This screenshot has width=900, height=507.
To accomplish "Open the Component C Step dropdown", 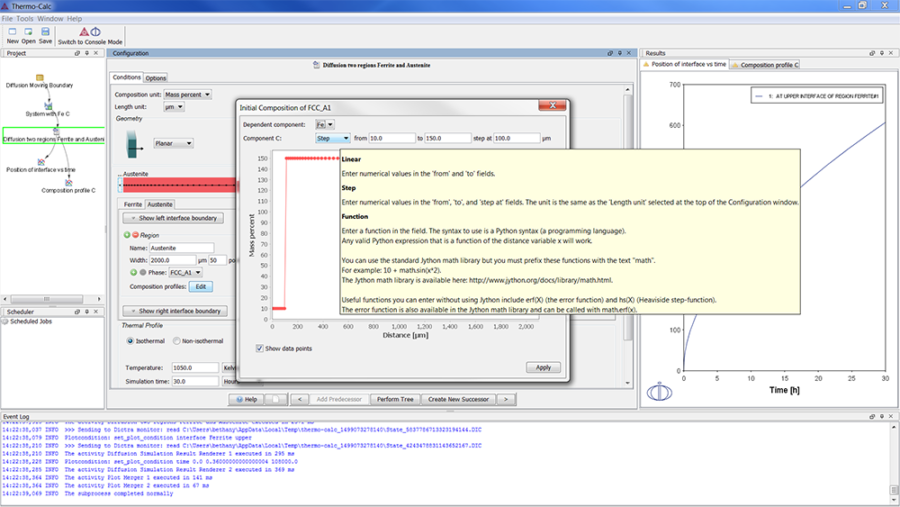I will pos(333,138).
